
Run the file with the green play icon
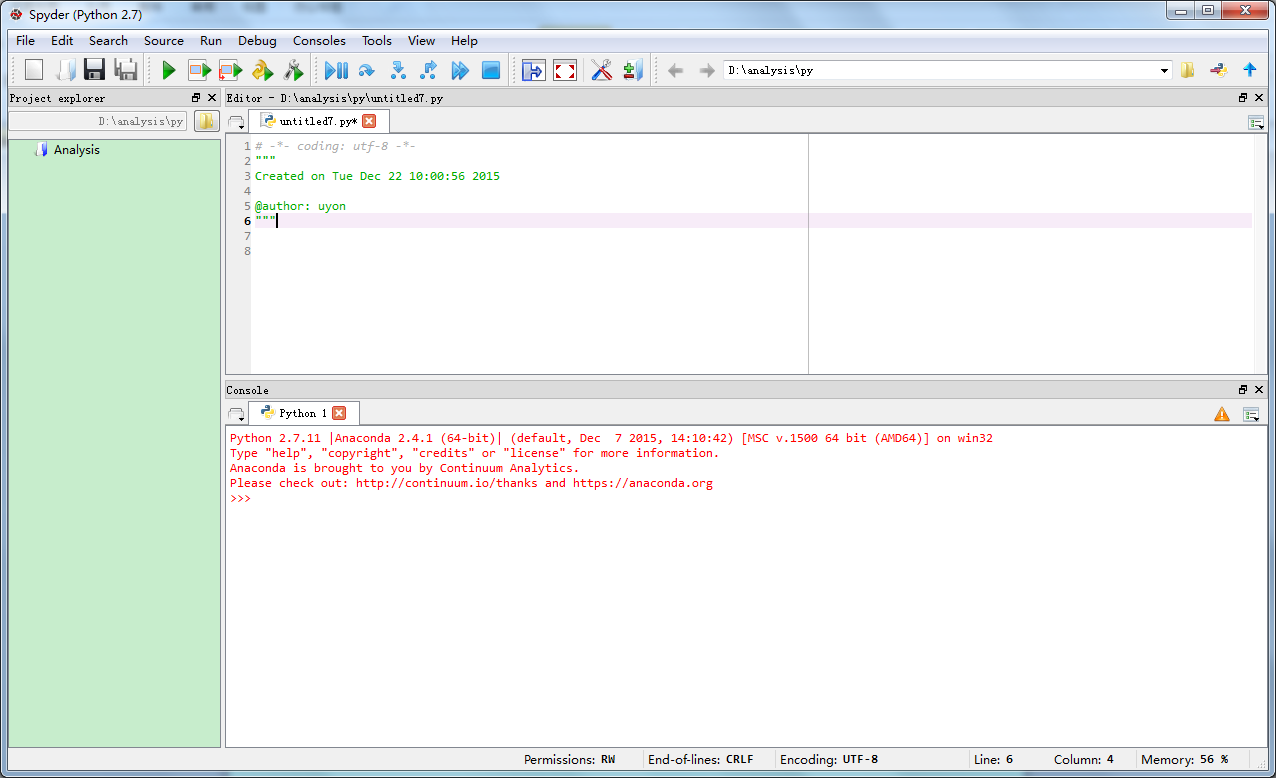pos(169,70)
